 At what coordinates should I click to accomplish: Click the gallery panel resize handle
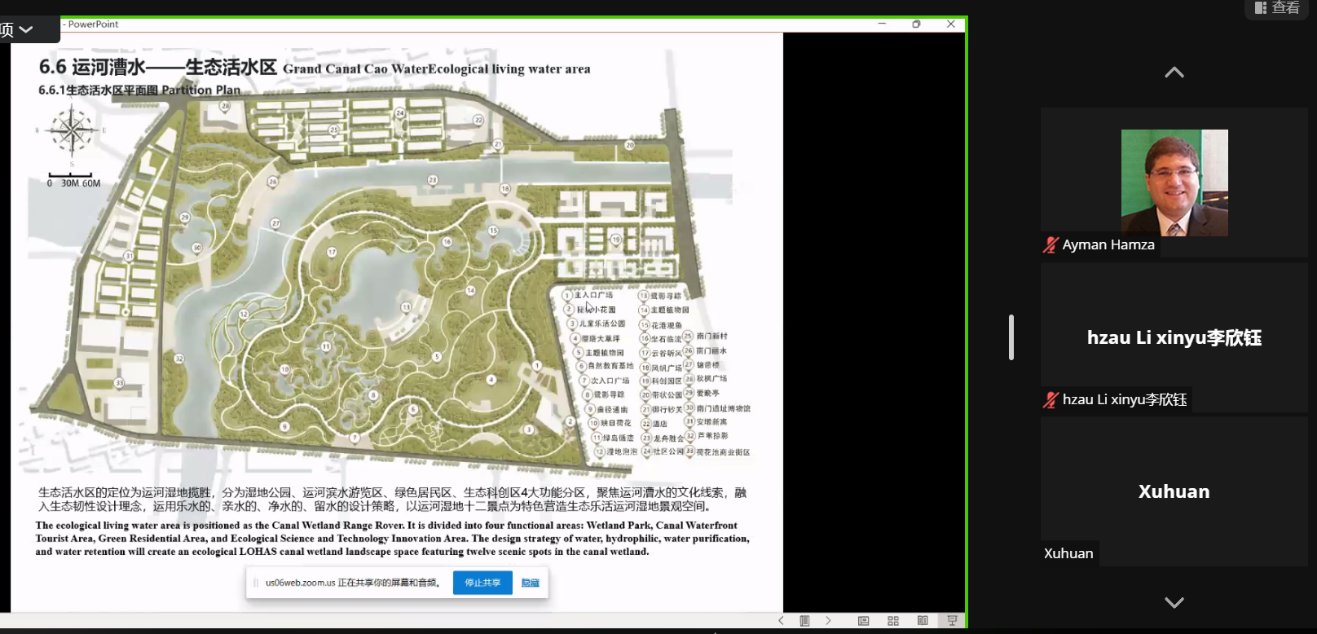click(1011, 337)
